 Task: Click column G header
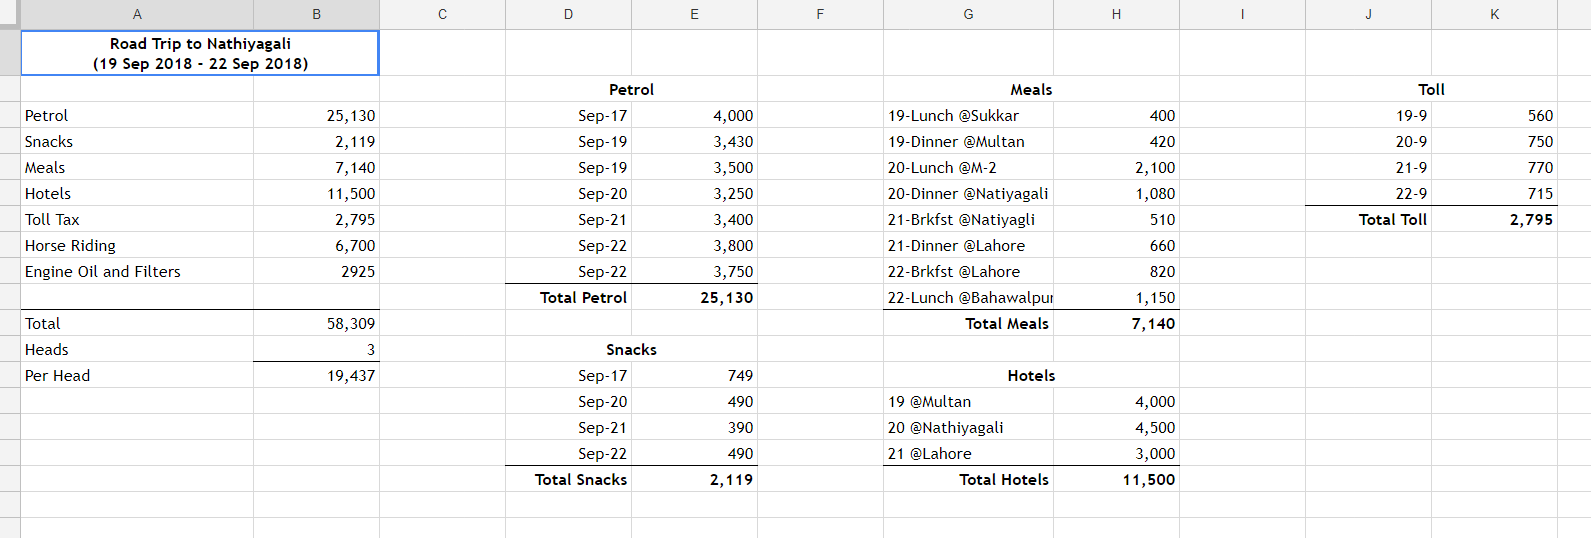968,14
